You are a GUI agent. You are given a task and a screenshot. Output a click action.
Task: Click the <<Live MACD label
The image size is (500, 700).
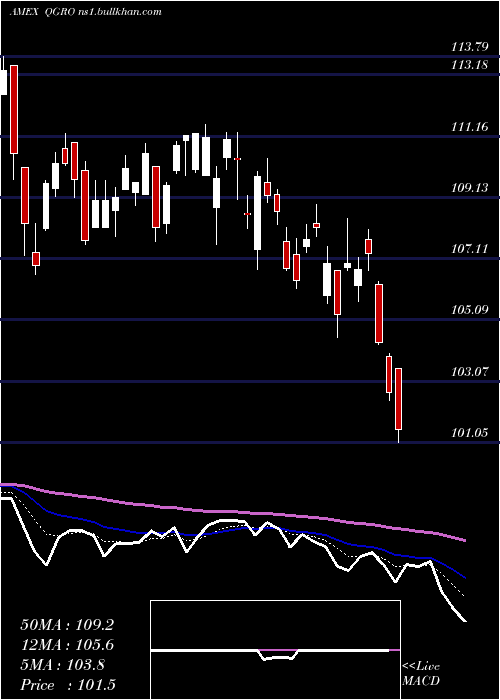point(421,674)
